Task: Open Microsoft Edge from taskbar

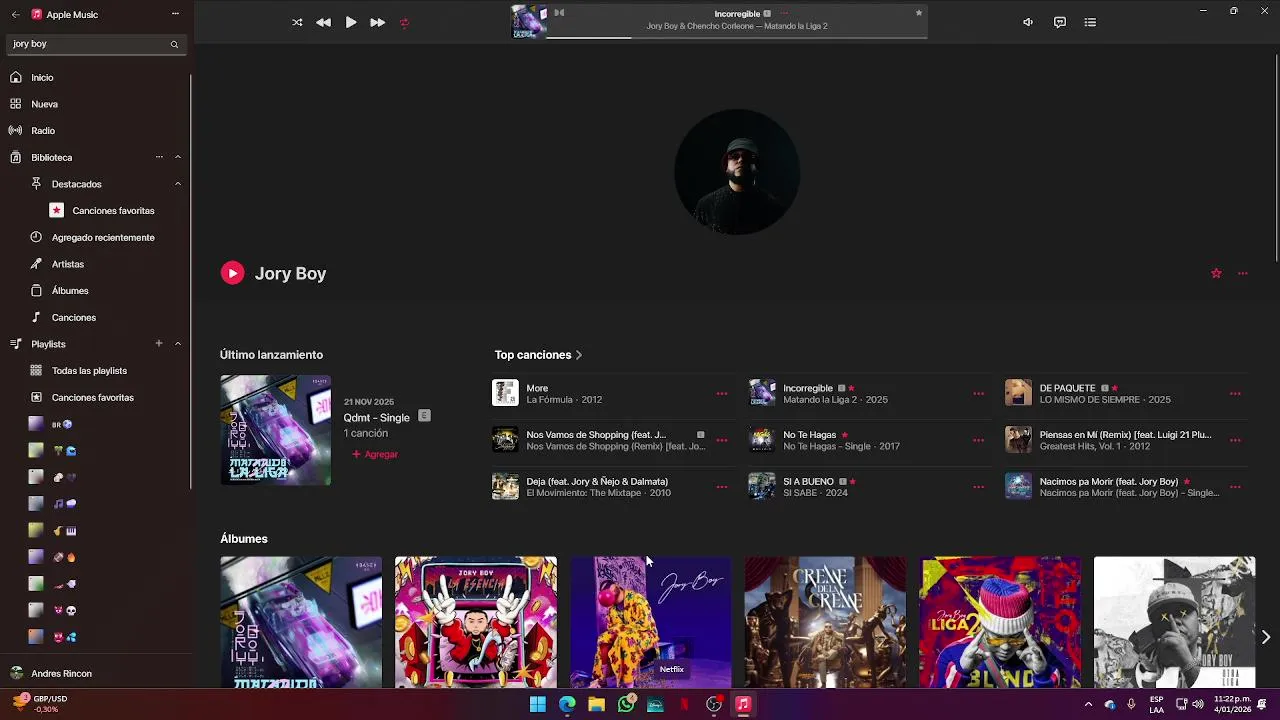Action: [567, 704]
